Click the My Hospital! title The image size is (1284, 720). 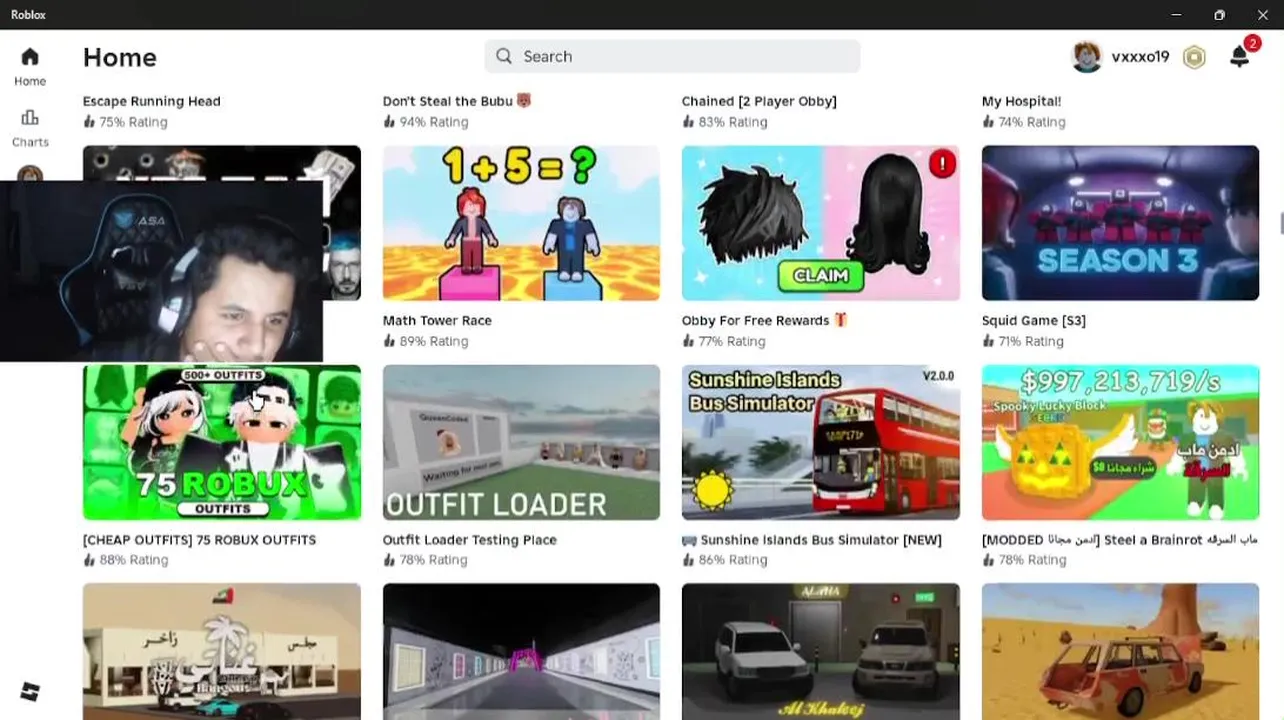point(1021,101)
